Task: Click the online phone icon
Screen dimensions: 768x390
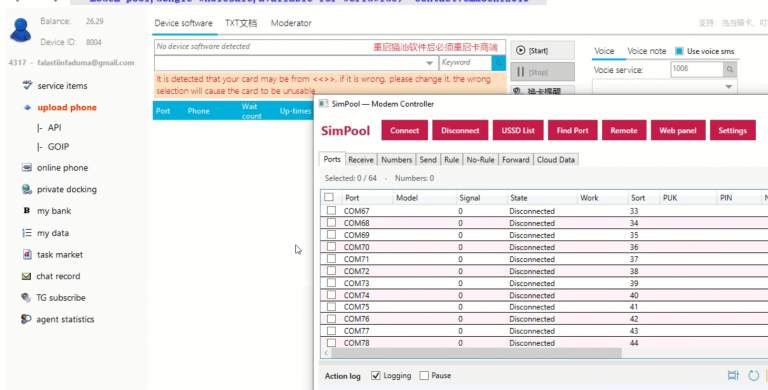Action: [26, 168]
